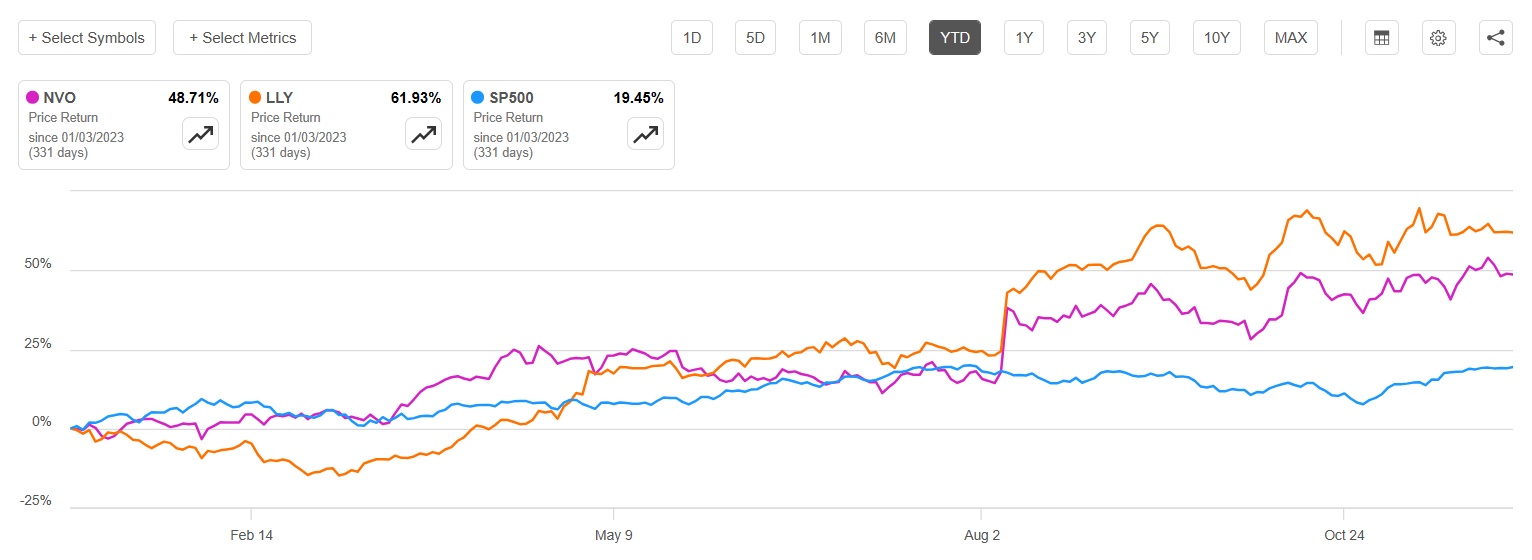This screenshot has height=560, width=1532.
Task: Click the NVO ticker label
Action: click(60, 98)
